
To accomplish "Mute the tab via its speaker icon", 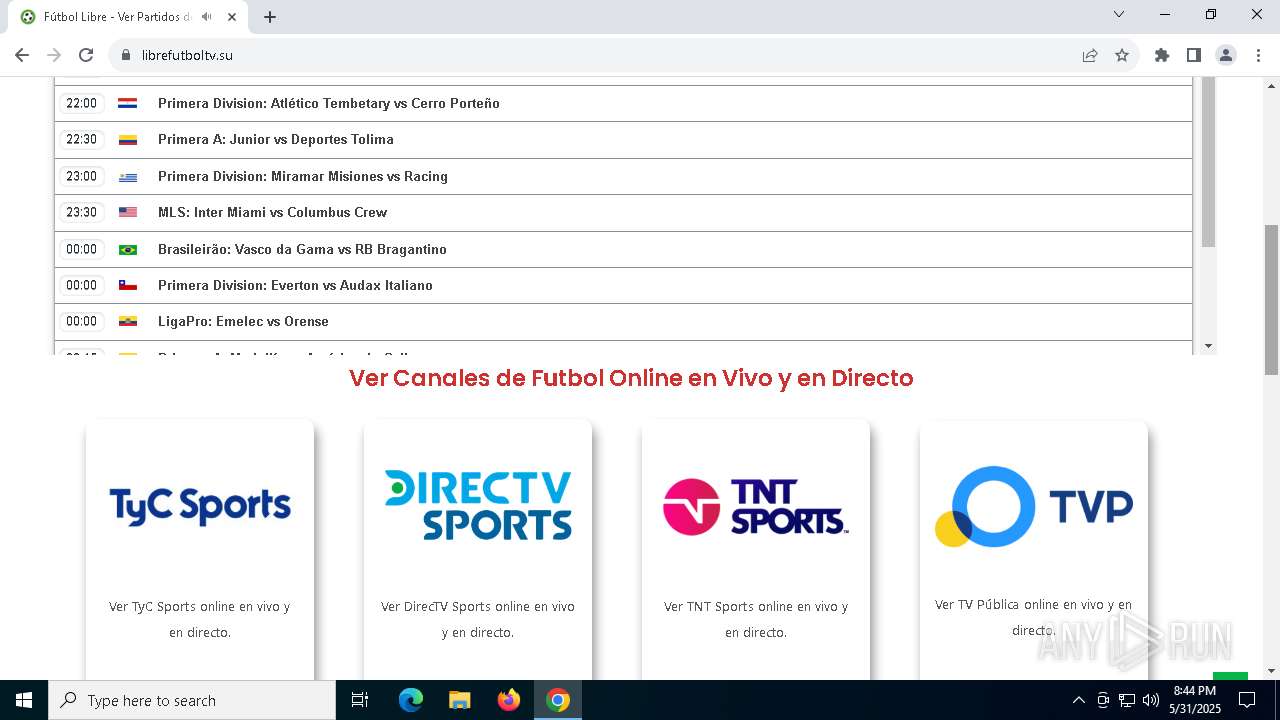I will (206, 17).
